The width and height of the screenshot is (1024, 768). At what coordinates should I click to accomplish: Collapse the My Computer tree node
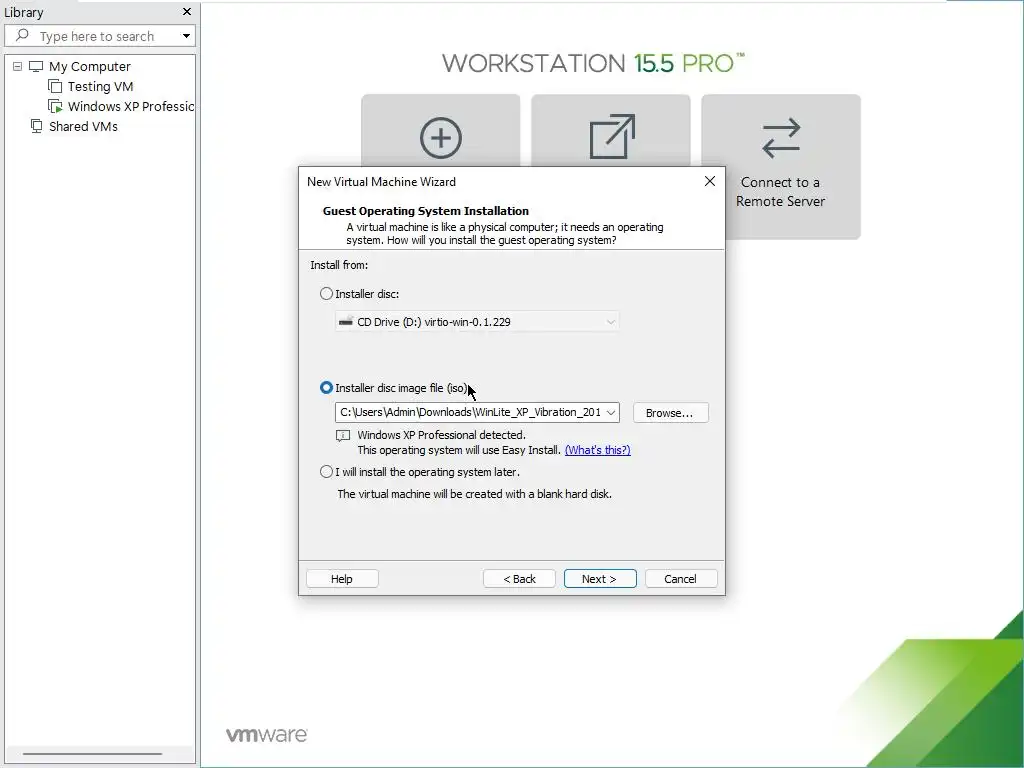pyautogui.click(x=18, y=67)
